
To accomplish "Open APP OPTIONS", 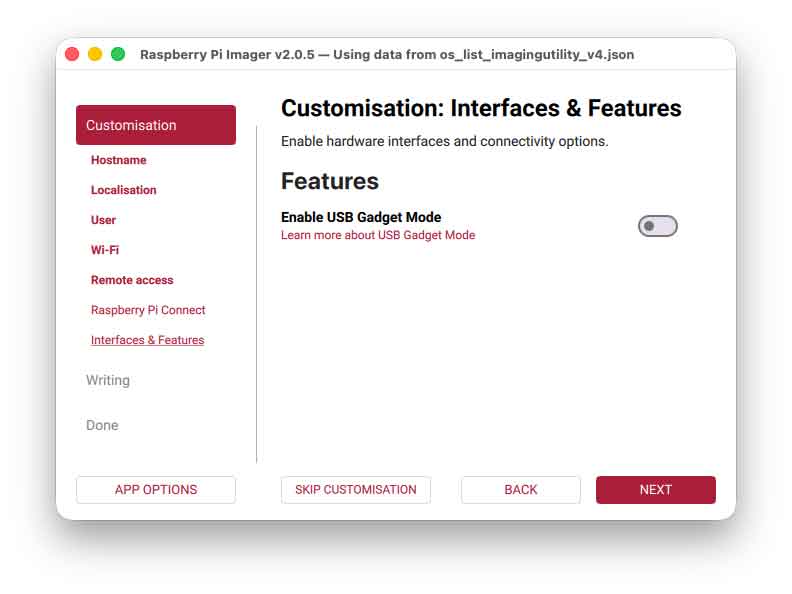I will coord(156,490).
